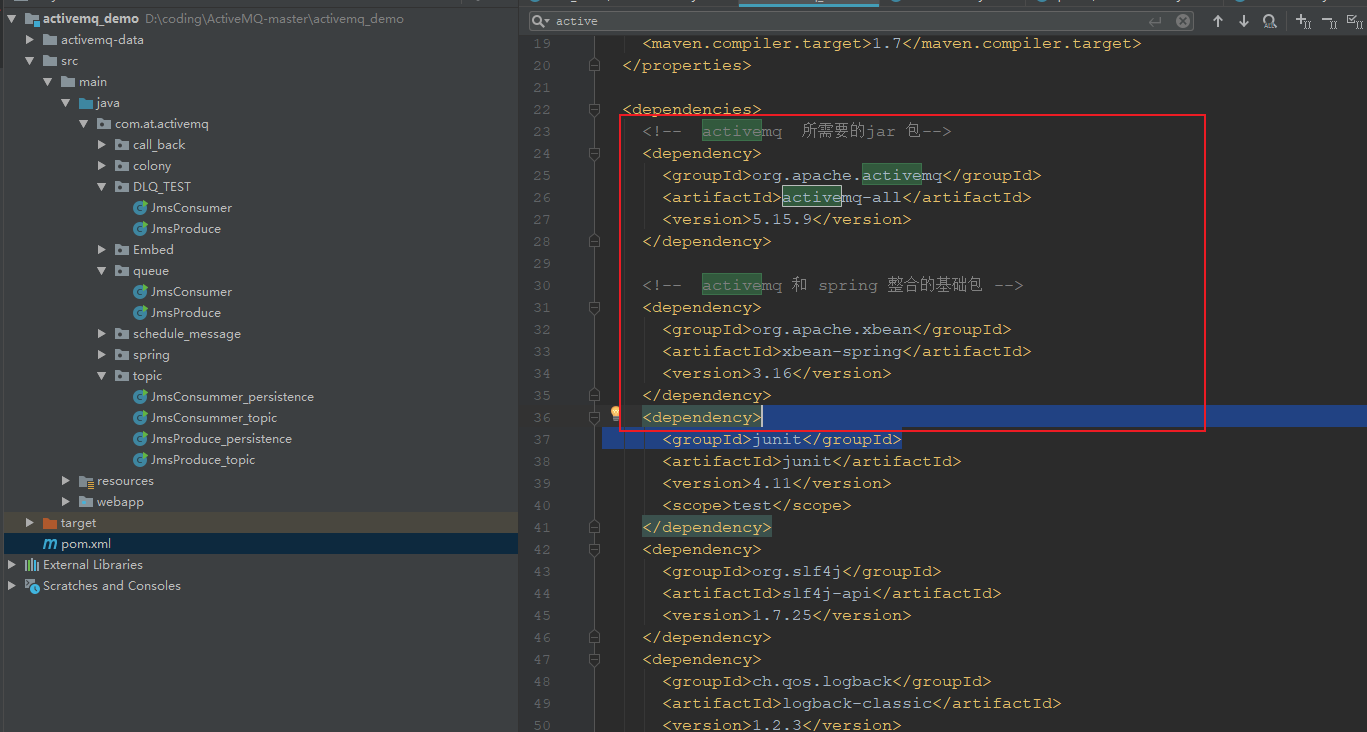The image size is (1367, 732).
Task: Click the opening dependencies tag on line 22
Action: point(692,109)
